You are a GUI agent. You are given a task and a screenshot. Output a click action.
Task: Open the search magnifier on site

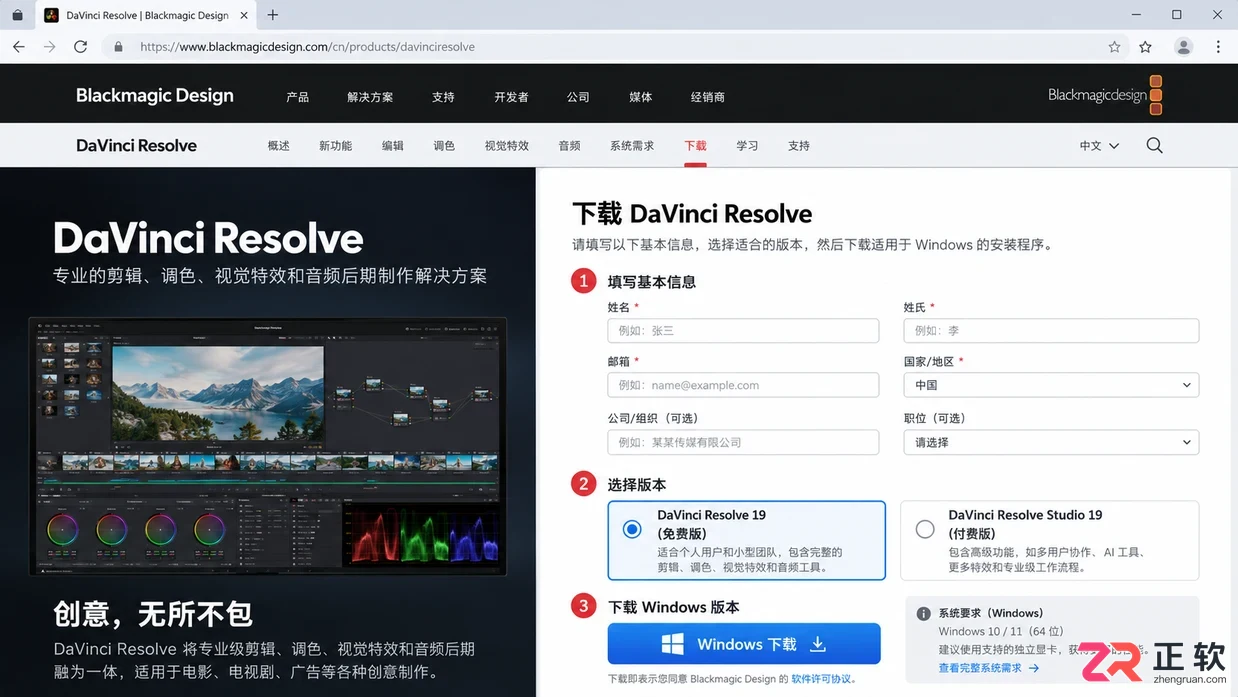point(1154,145)
